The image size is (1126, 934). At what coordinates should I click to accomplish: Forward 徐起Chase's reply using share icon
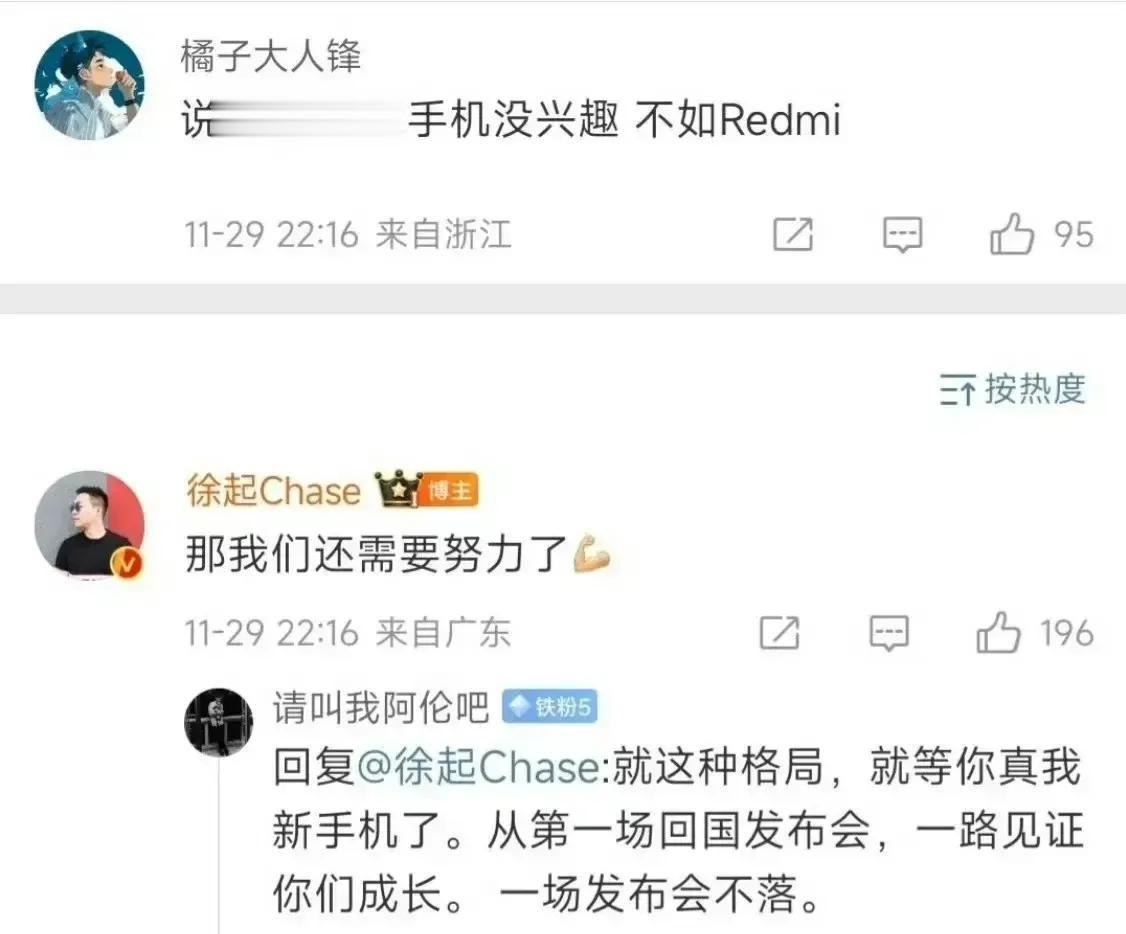click(779, 632)
